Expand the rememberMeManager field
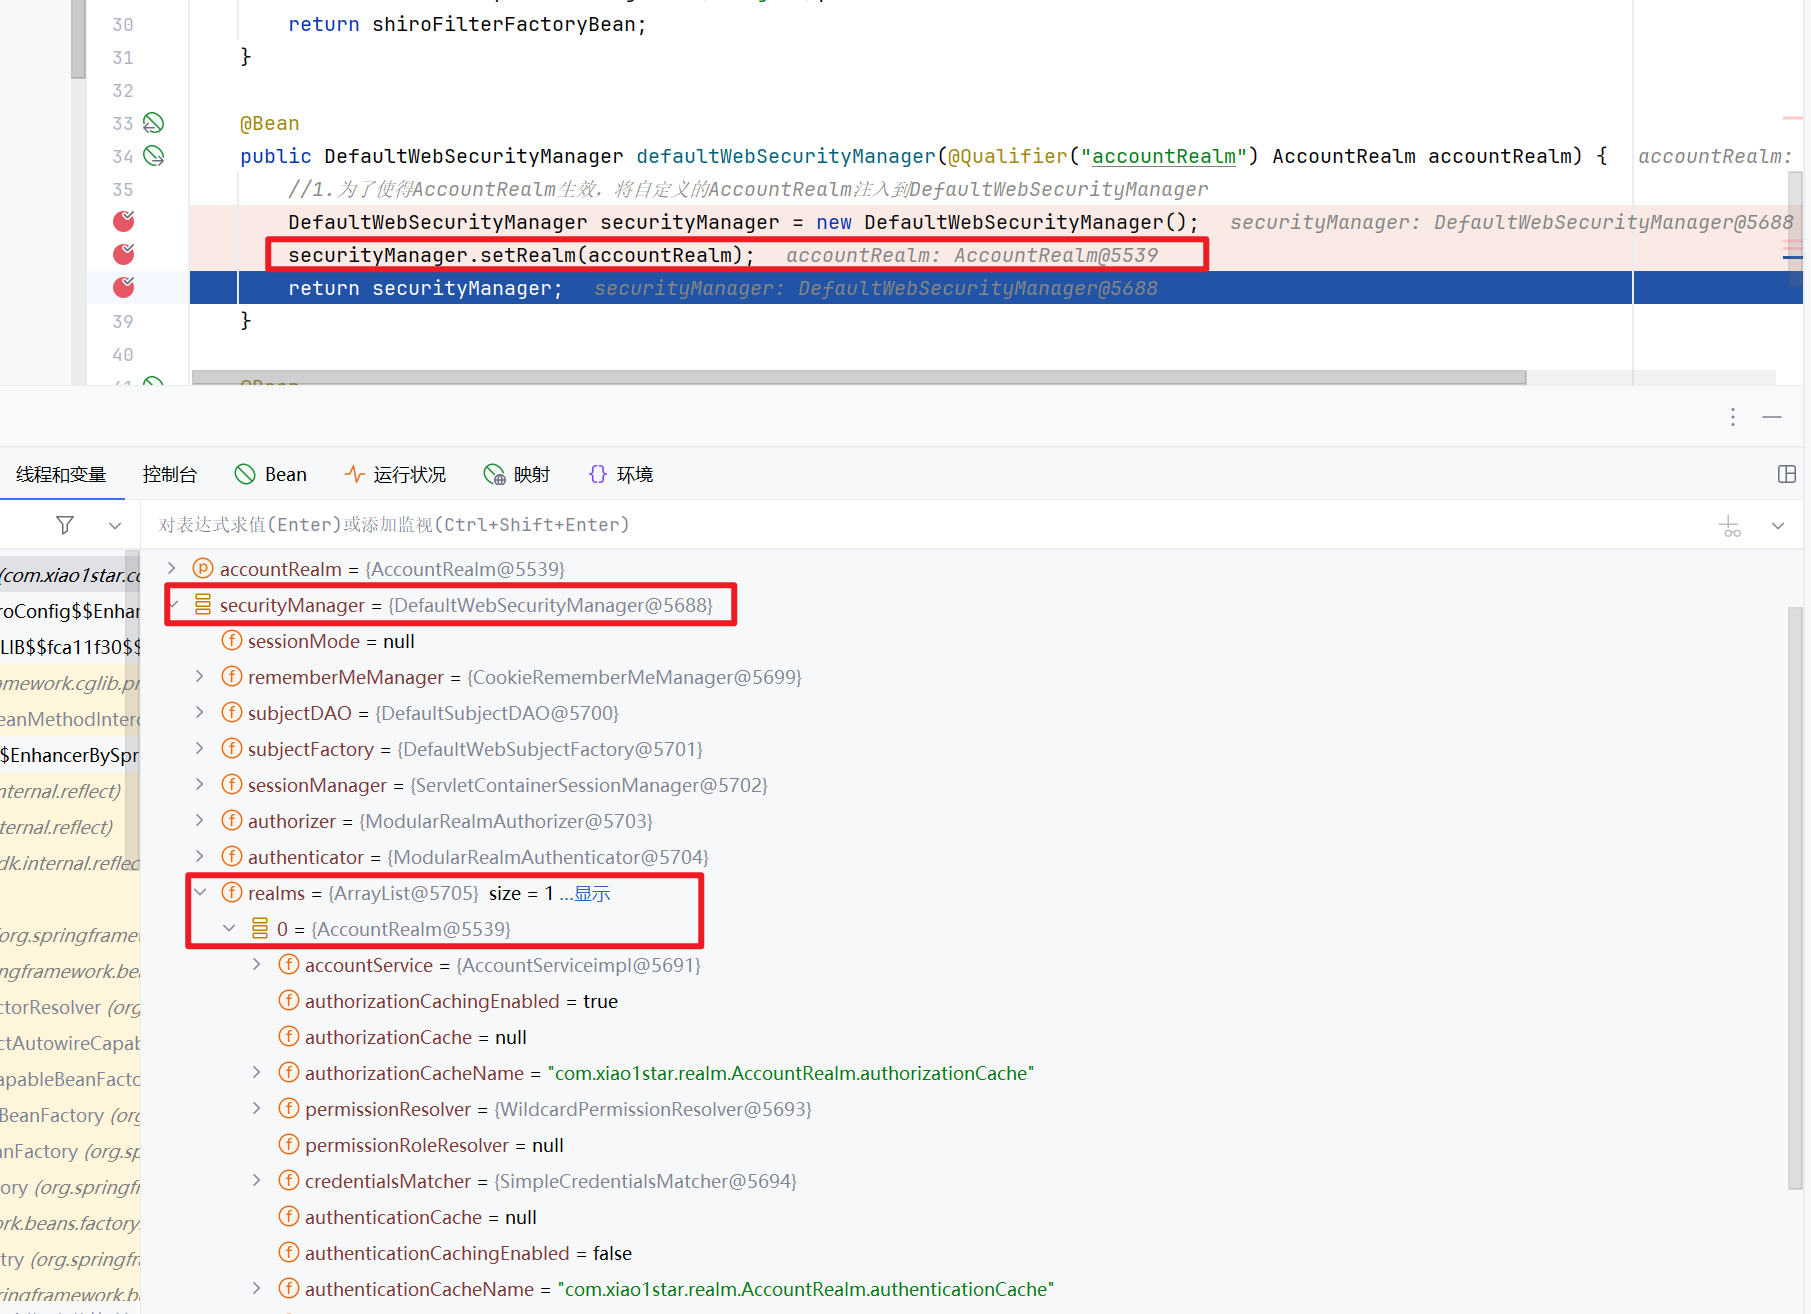 200,677
